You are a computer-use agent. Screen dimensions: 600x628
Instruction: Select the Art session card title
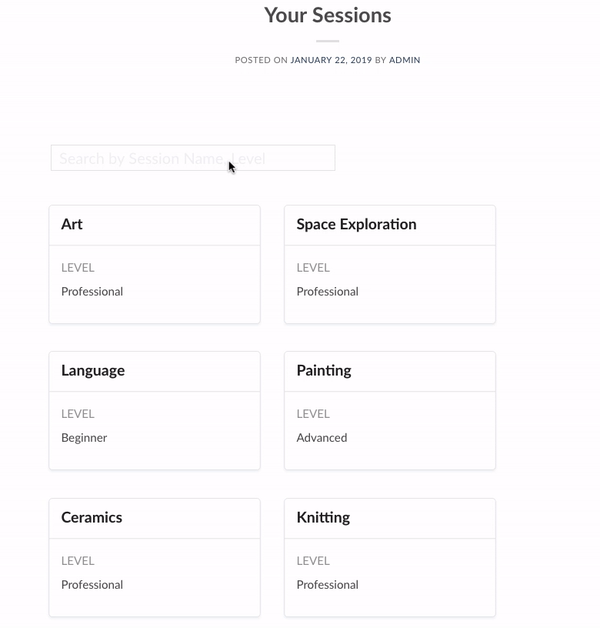pyautogui.click(x=72, y=224)
